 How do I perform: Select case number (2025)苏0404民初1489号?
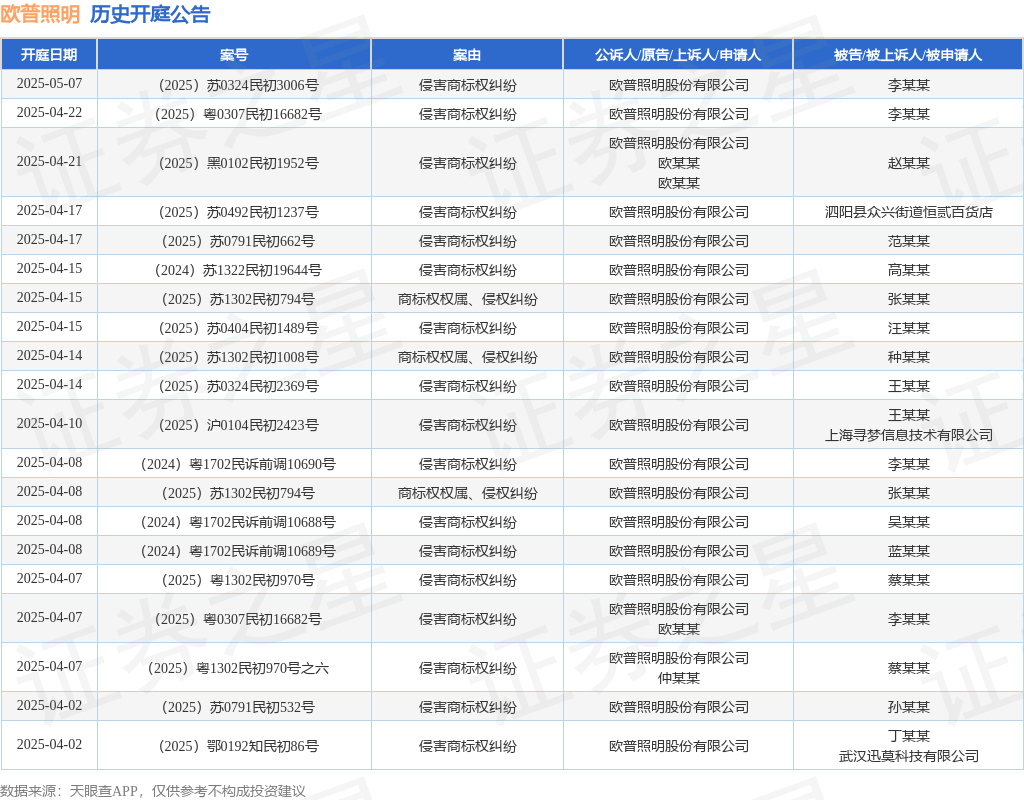tap(238, 328)
